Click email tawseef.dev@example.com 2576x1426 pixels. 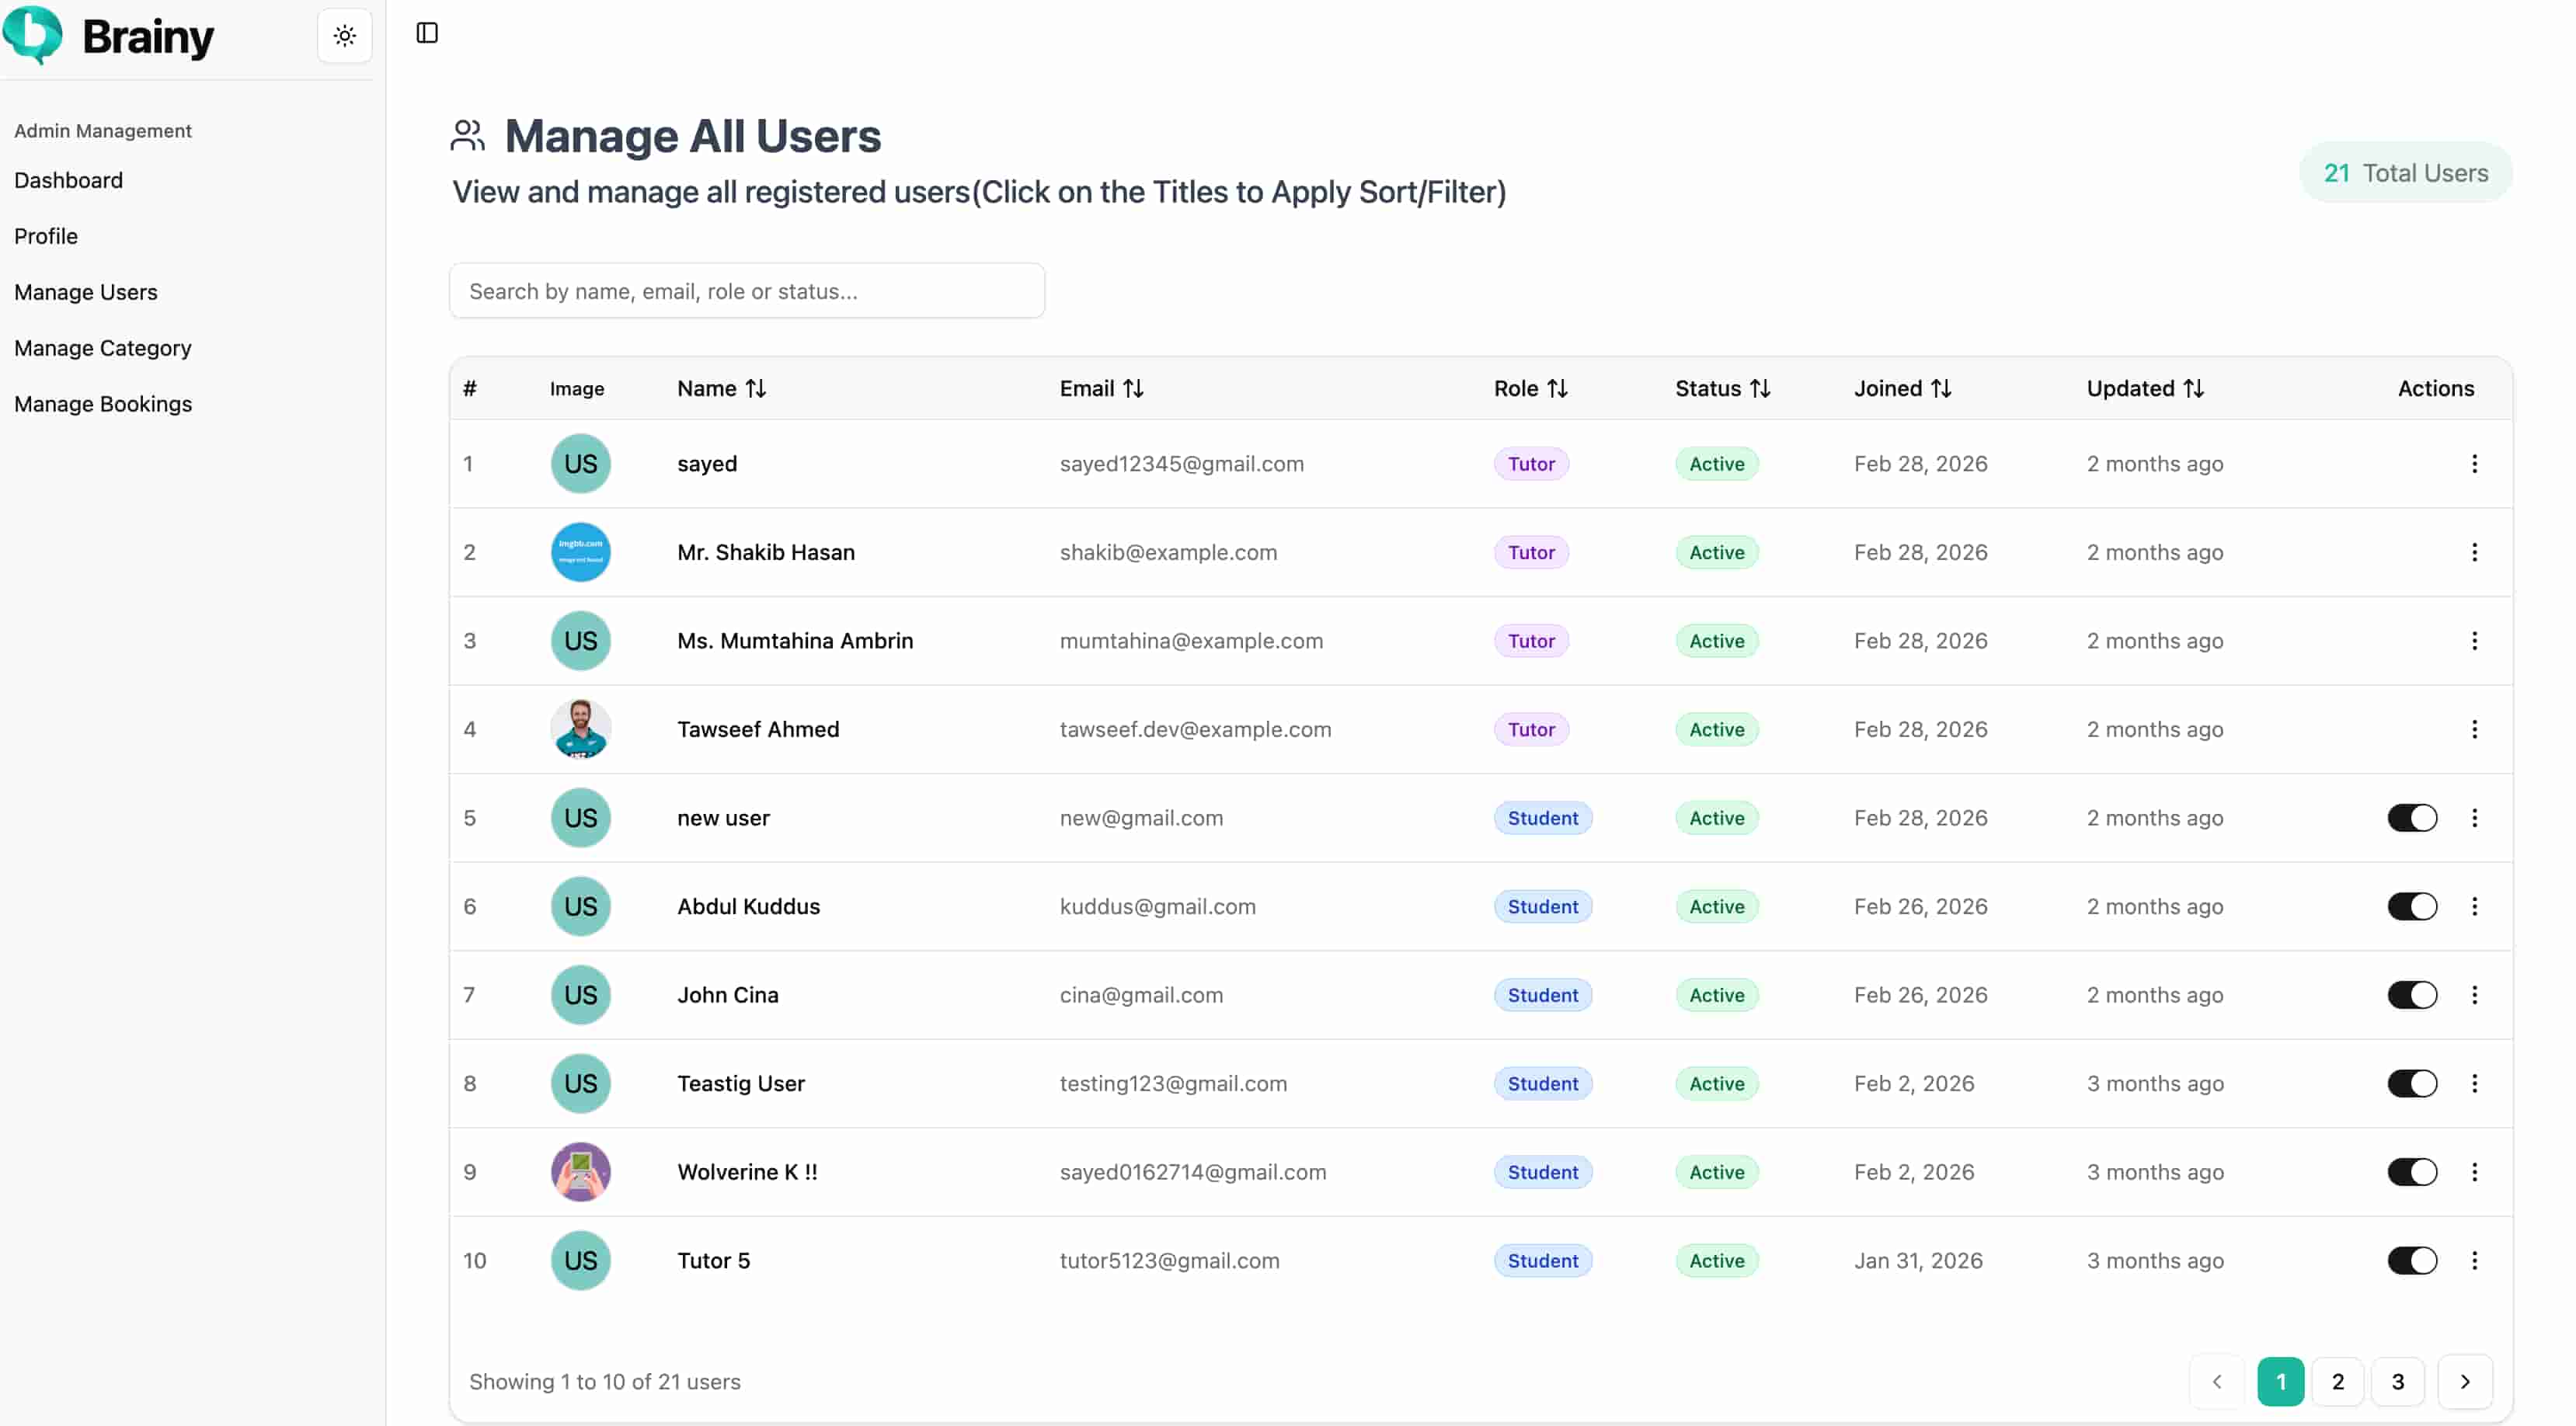(1195, 729)
